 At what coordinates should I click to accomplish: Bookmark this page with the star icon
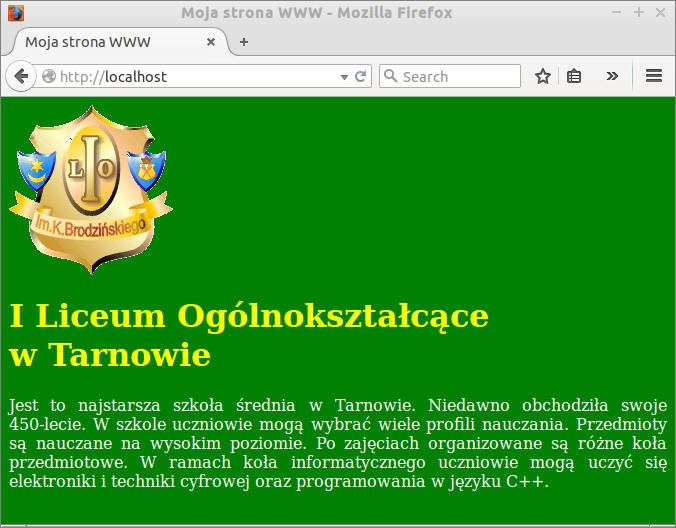pyautogui.click(x=543, y=76)
